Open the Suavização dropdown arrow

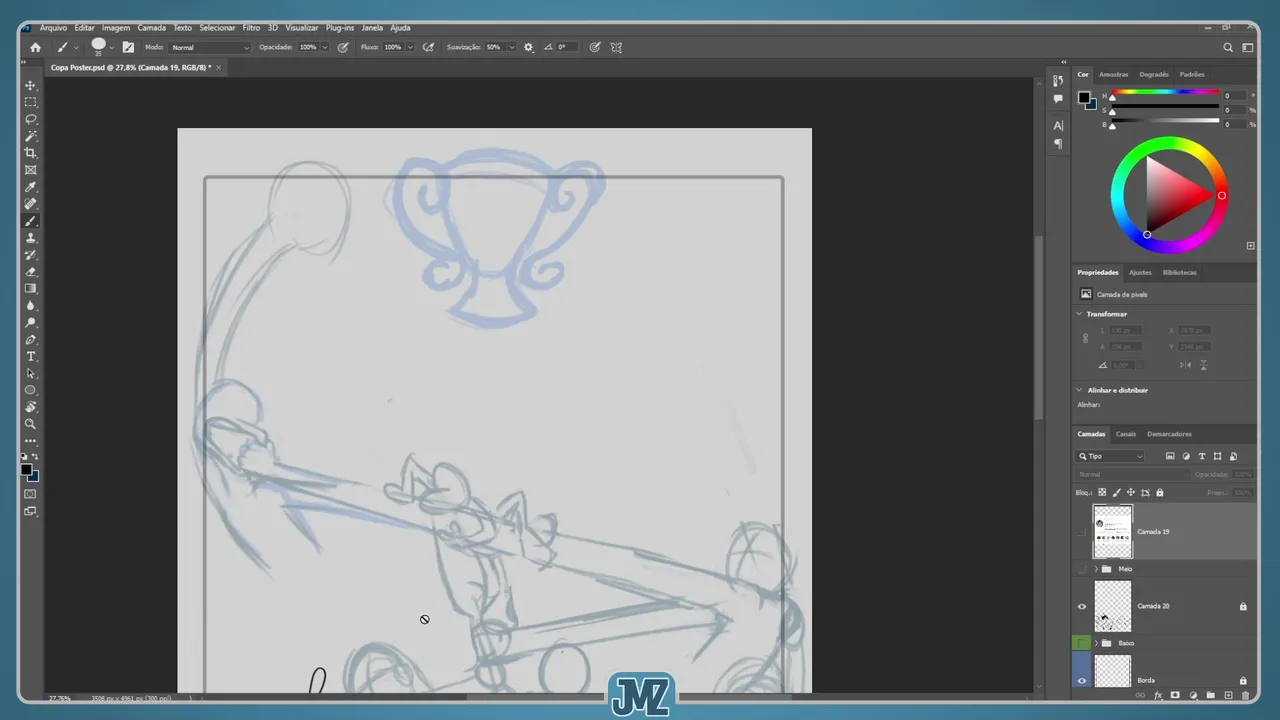[512, 47]
